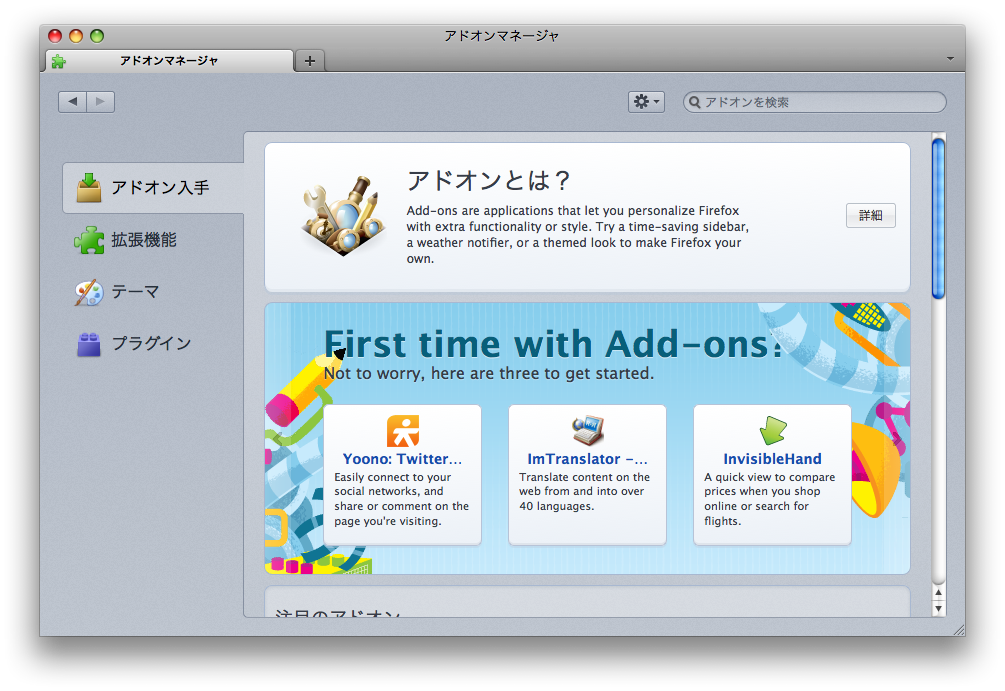Open a new tab with the plus button
Viewport: 1005px width, 691px height.
(309, 60)
